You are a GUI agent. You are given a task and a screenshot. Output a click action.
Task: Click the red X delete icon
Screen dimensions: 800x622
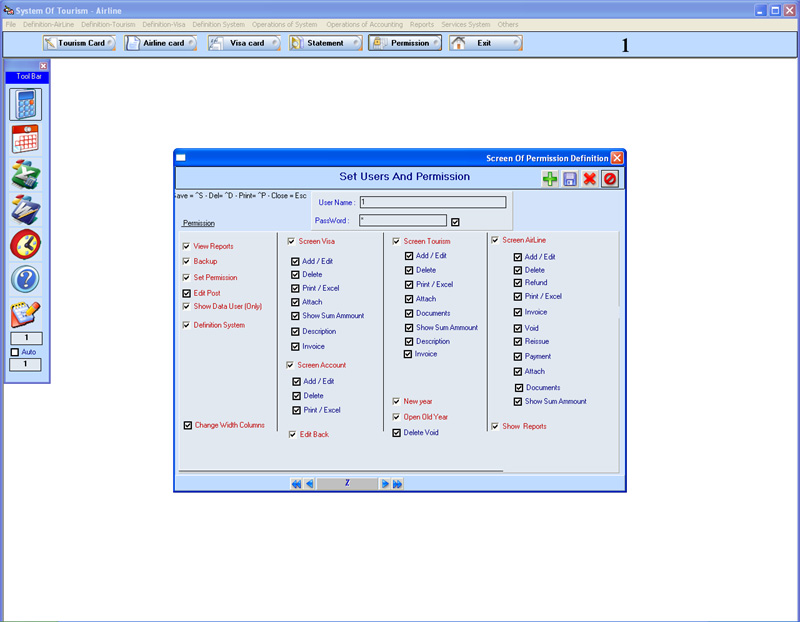click(x=590, y=178)
